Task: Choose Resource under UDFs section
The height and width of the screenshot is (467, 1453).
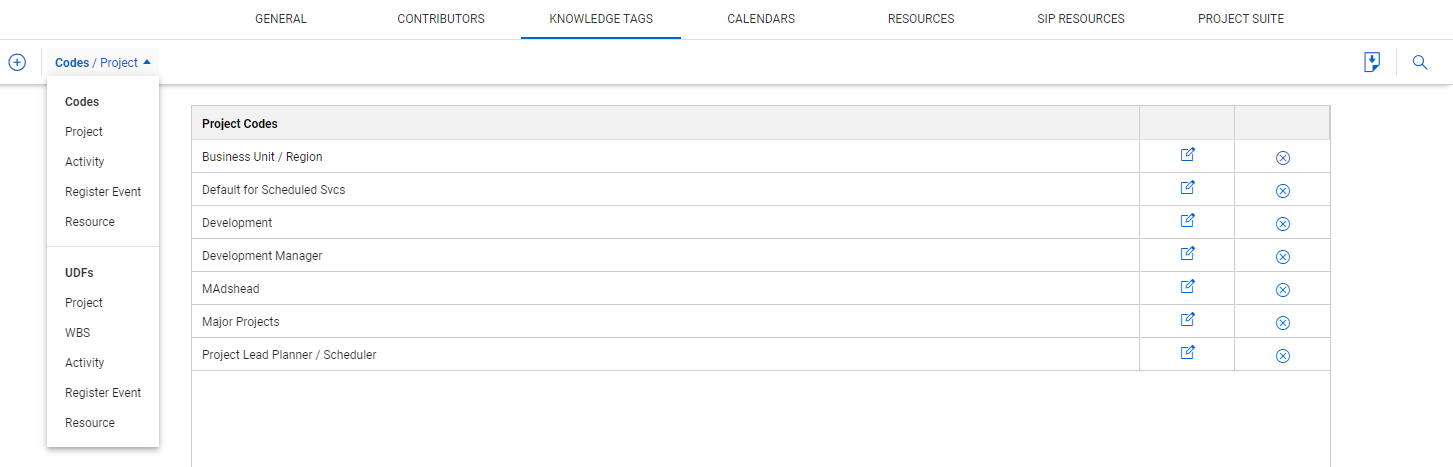Action: (x=90, y=423)
